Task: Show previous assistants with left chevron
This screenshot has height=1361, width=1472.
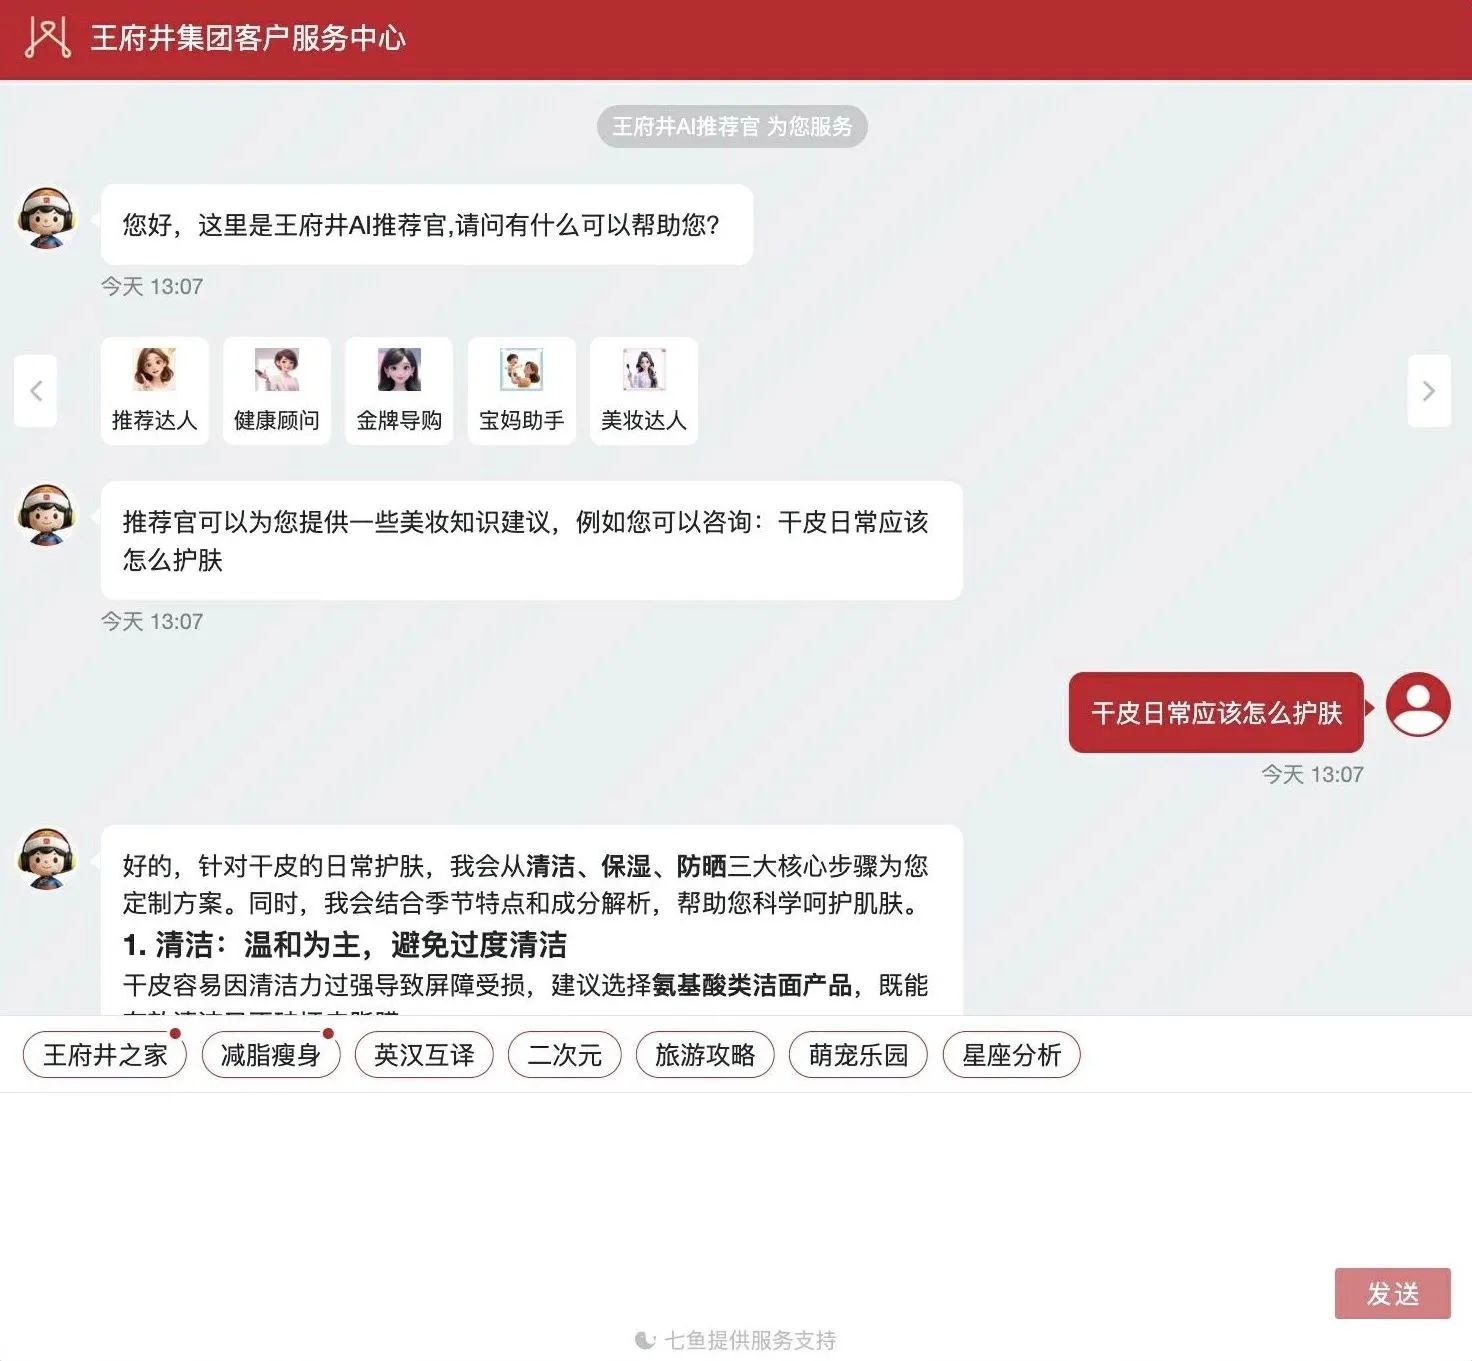Action: click(x=36, y=391)
